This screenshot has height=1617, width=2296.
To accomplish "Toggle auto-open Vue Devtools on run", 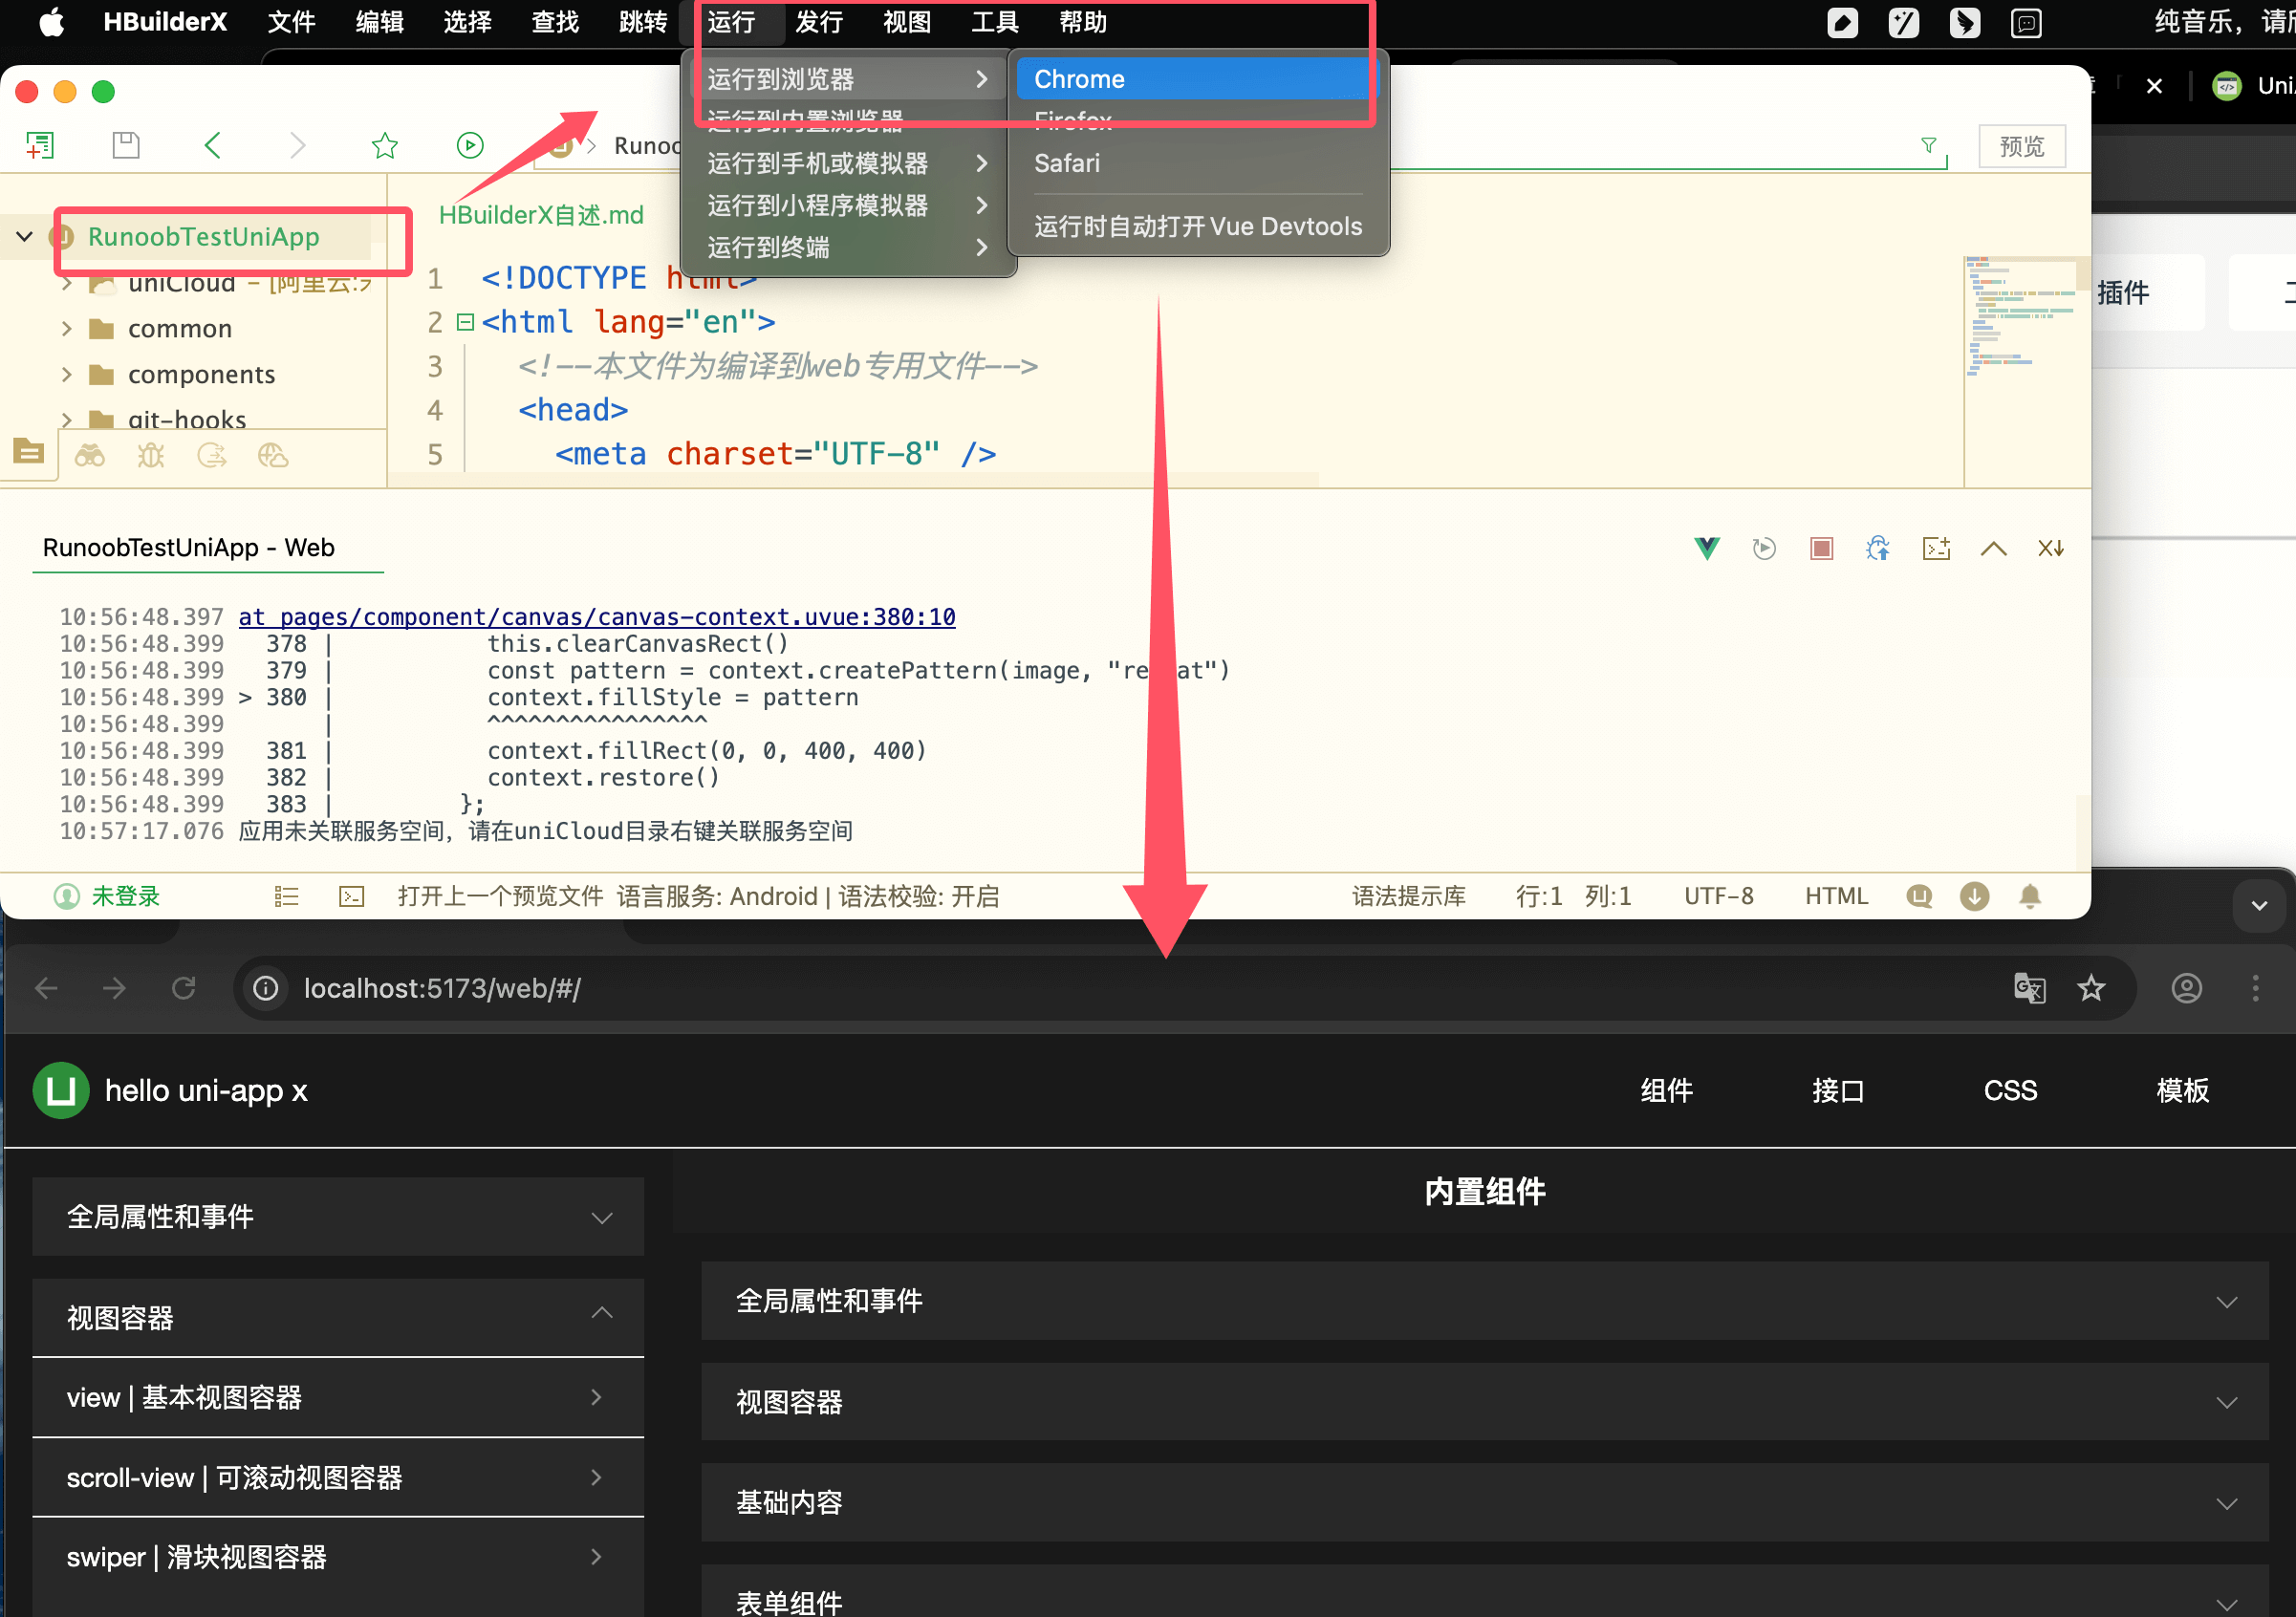I will click(1197, 227).
